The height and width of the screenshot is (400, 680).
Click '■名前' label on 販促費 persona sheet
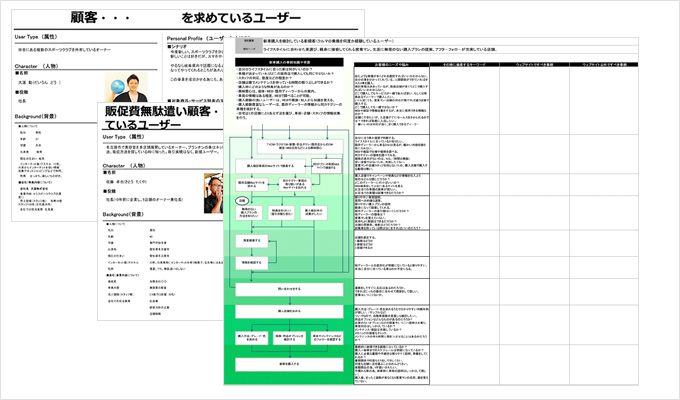pyautogui.click(x=109, y=173)
